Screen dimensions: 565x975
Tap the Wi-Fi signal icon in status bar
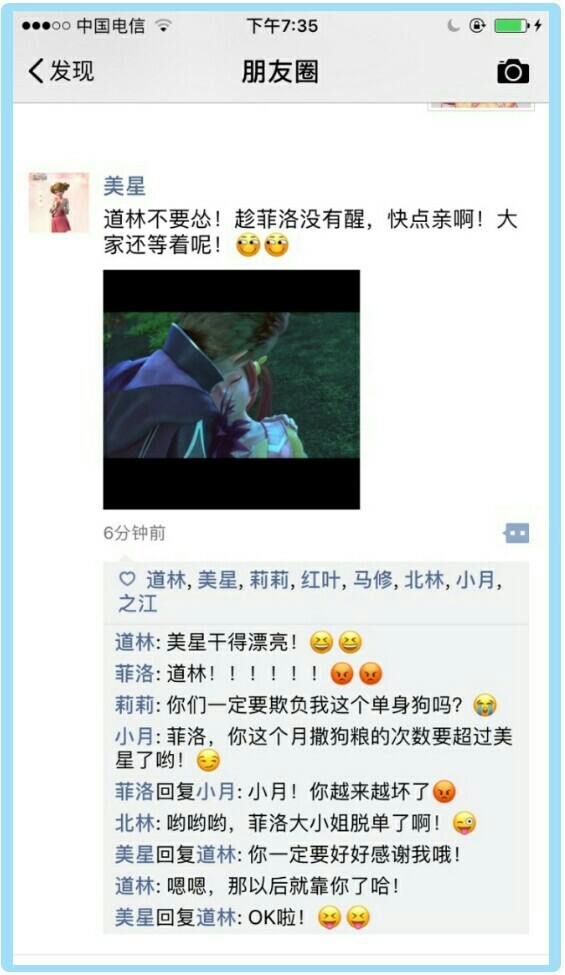[x=163, y=25]
